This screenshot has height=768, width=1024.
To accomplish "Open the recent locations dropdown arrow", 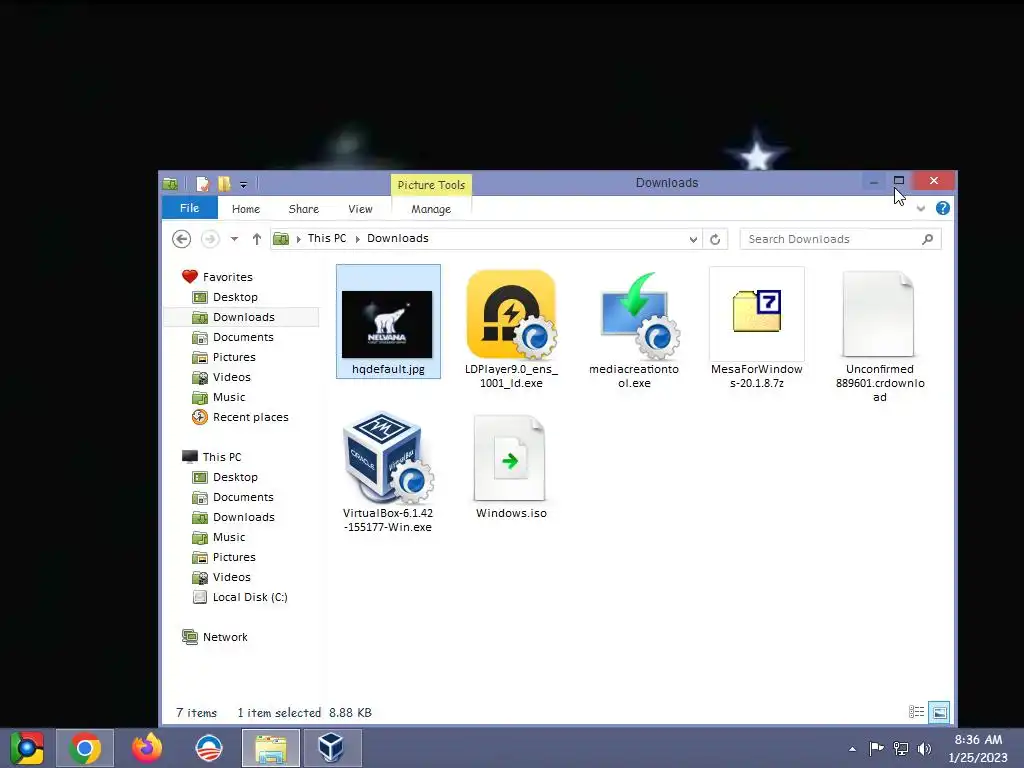I will [x=234, y=239].
